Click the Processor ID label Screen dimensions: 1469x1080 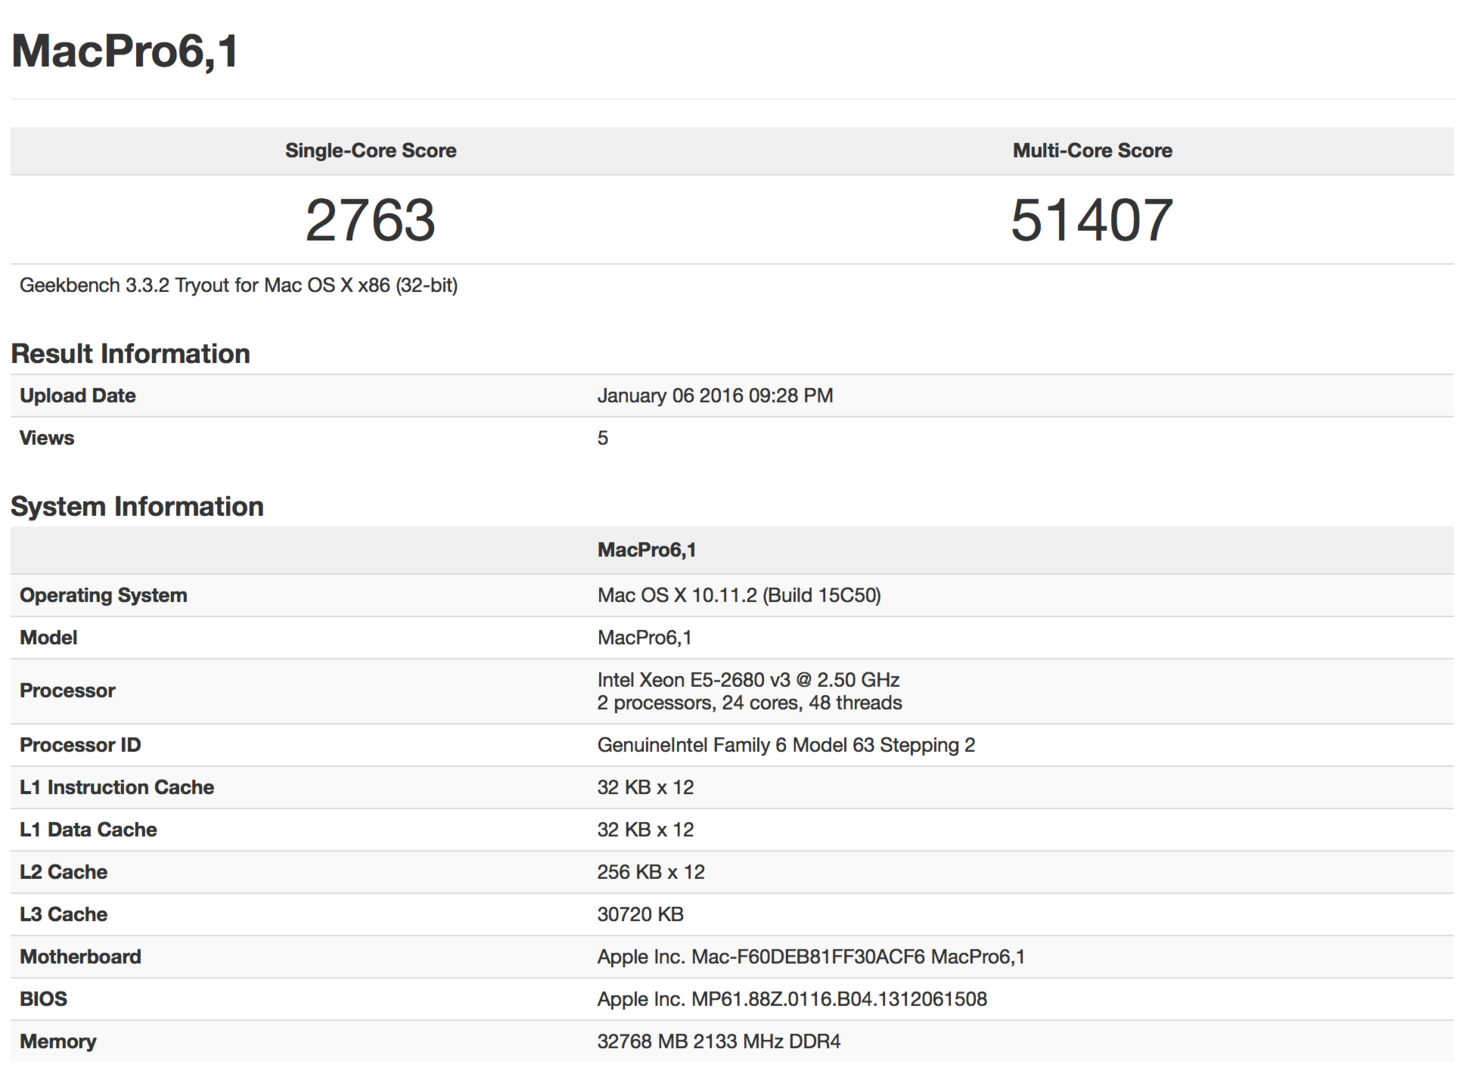pyautogui.click(x=81, y=745)
